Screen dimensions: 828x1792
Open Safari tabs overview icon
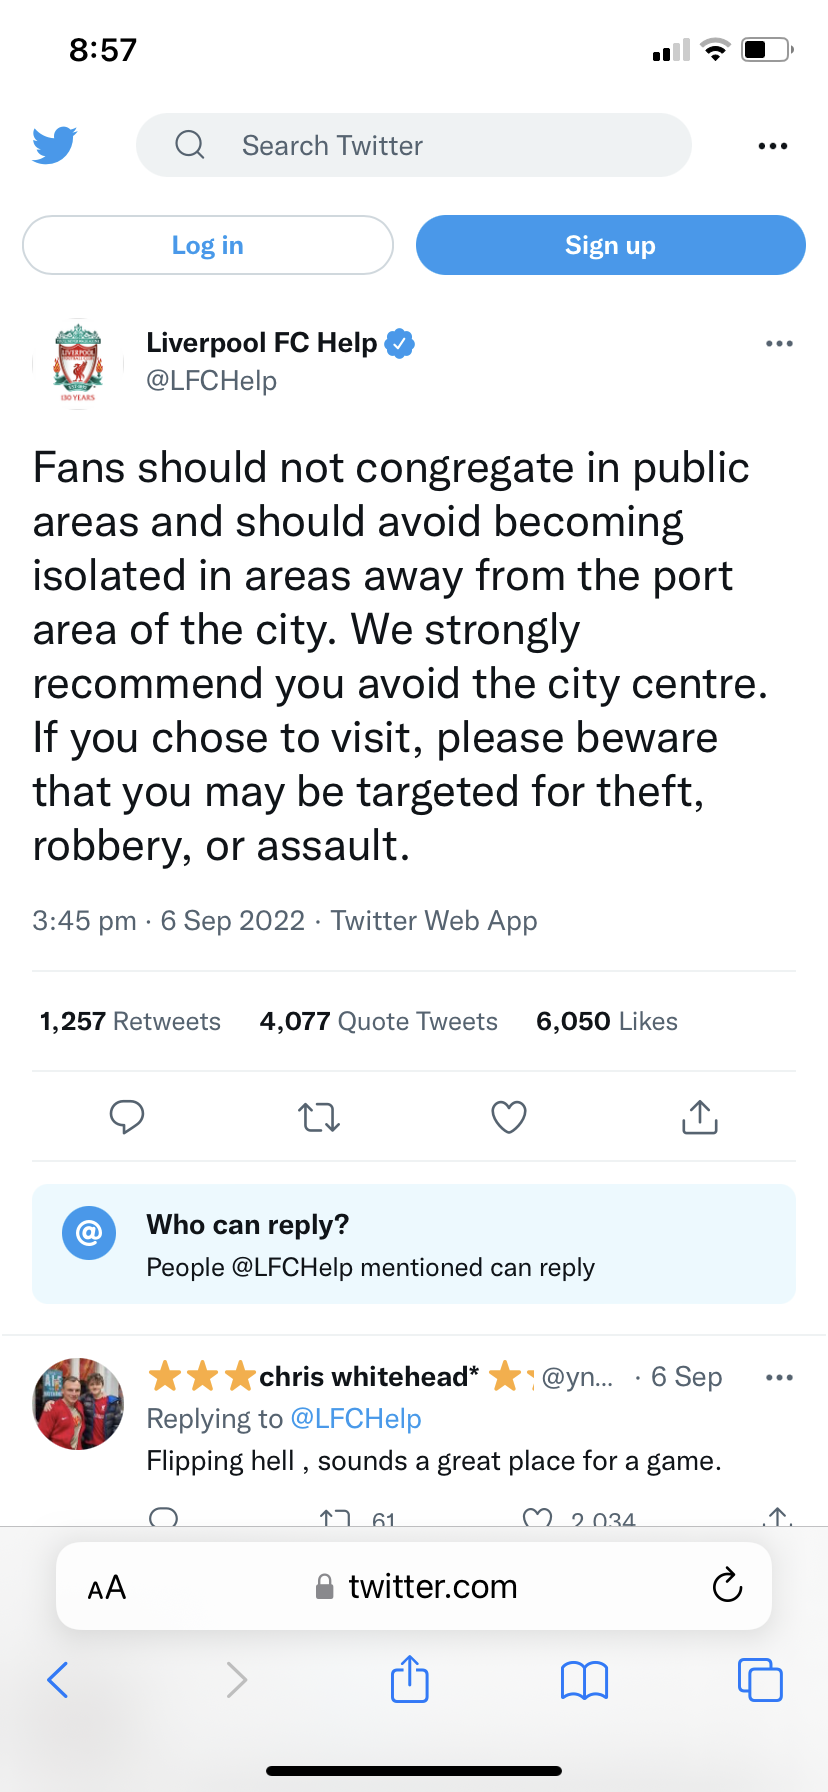760,1680
